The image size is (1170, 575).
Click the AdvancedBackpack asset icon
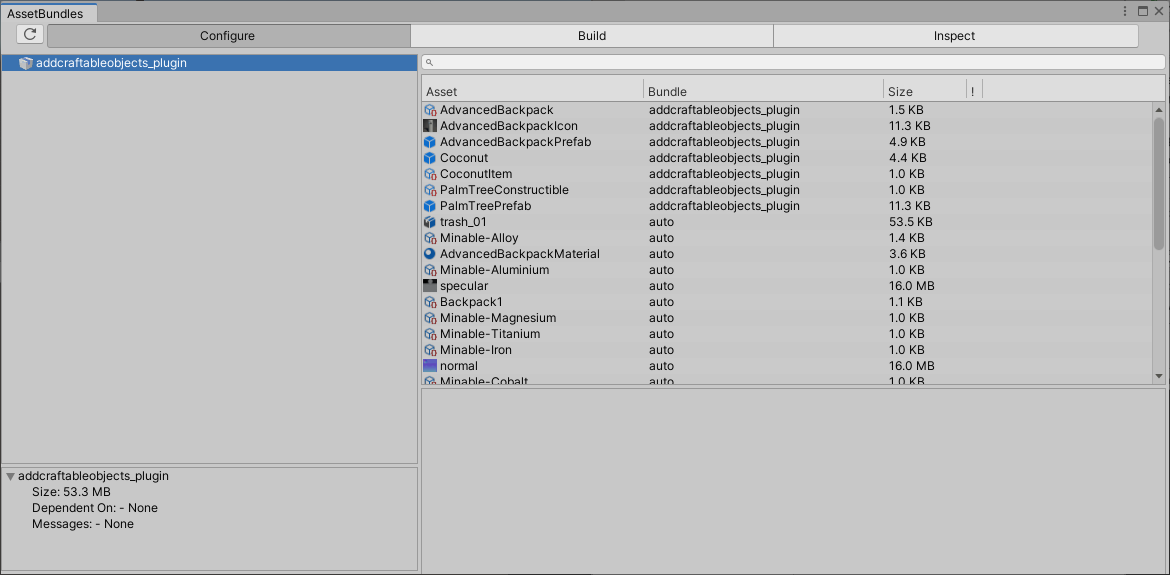point(430,110)
